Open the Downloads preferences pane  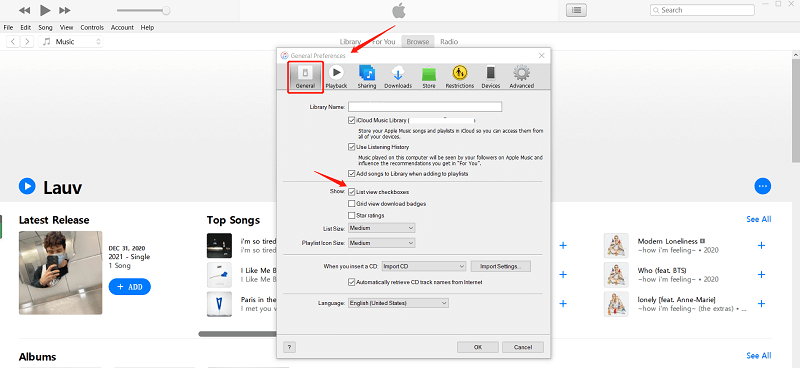coord(398,77)
